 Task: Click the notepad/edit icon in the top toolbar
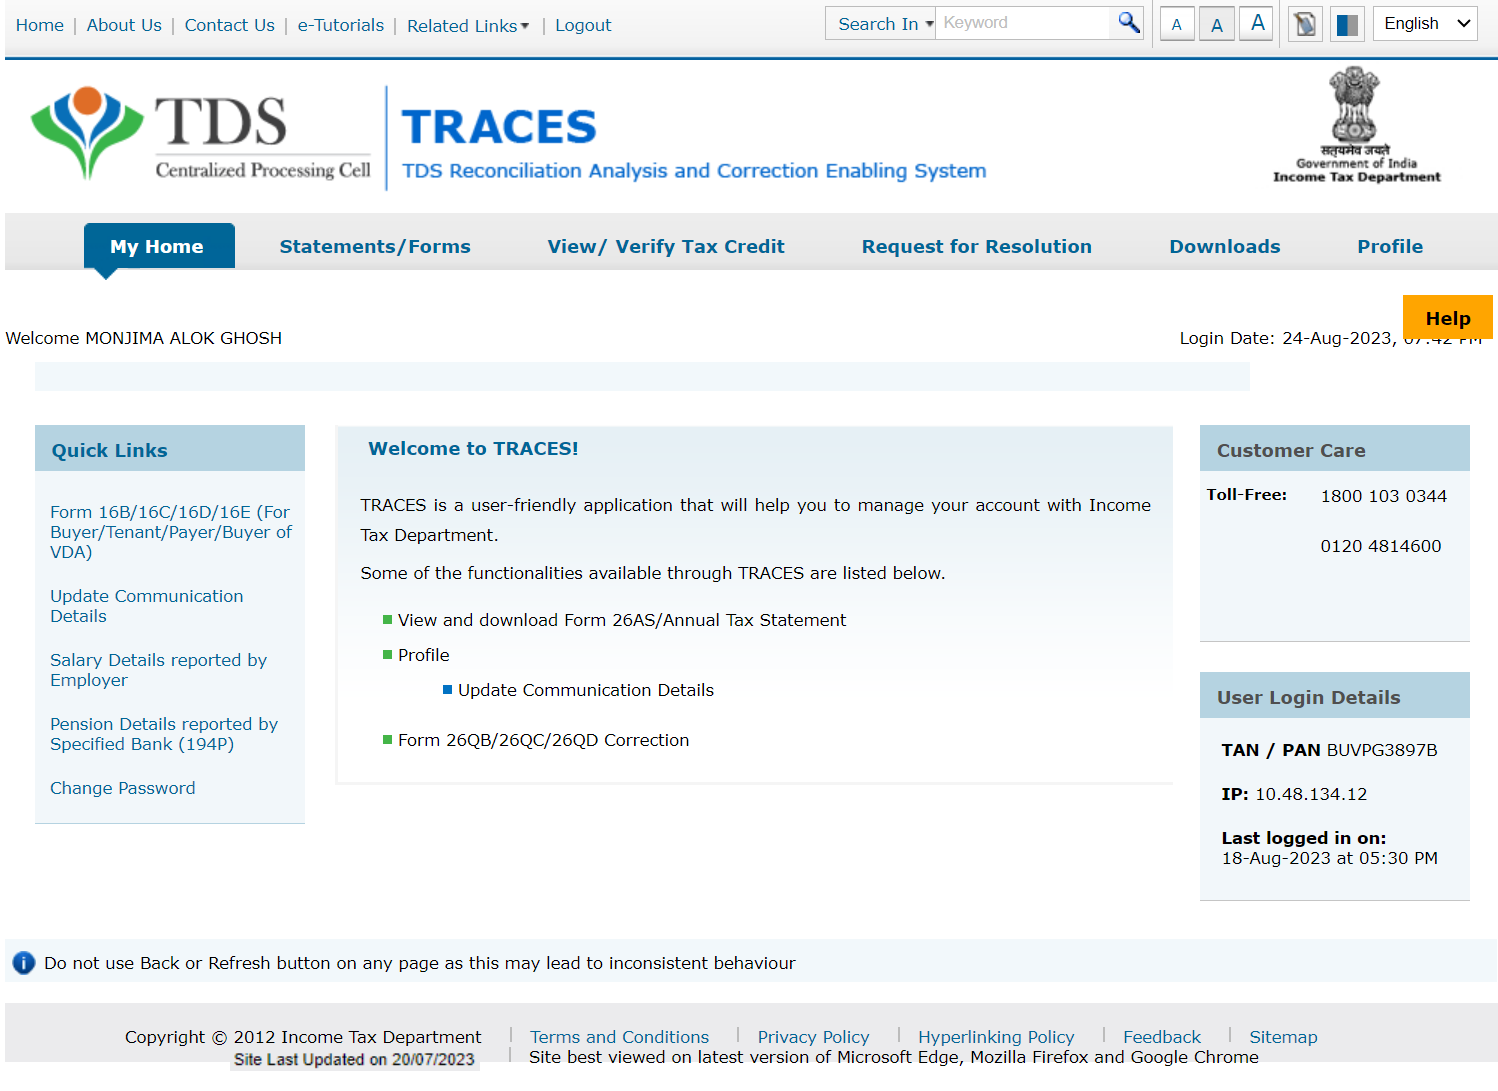click(1304, 23)
